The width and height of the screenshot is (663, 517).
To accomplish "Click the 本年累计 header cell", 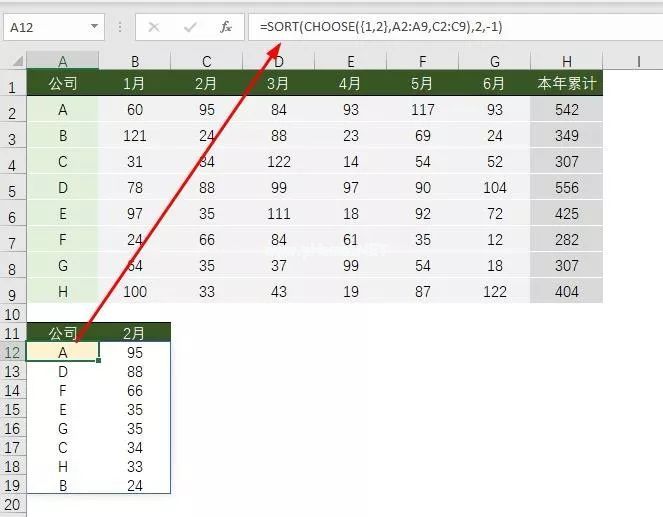I will [566, 84].
